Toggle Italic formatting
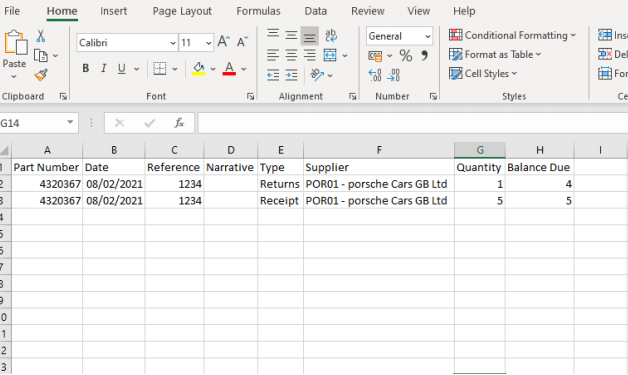 point(104,69)
